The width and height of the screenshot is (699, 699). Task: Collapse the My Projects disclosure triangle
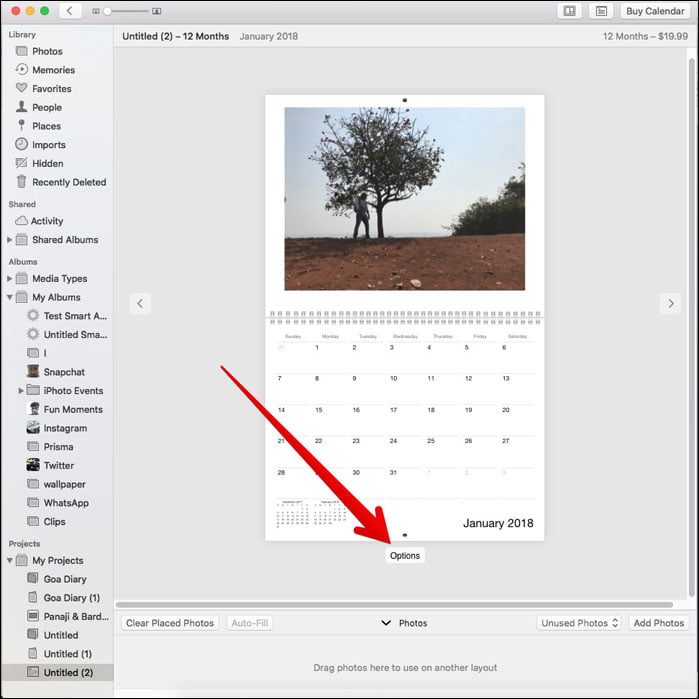pyautogui.click(x=9, y=560)
